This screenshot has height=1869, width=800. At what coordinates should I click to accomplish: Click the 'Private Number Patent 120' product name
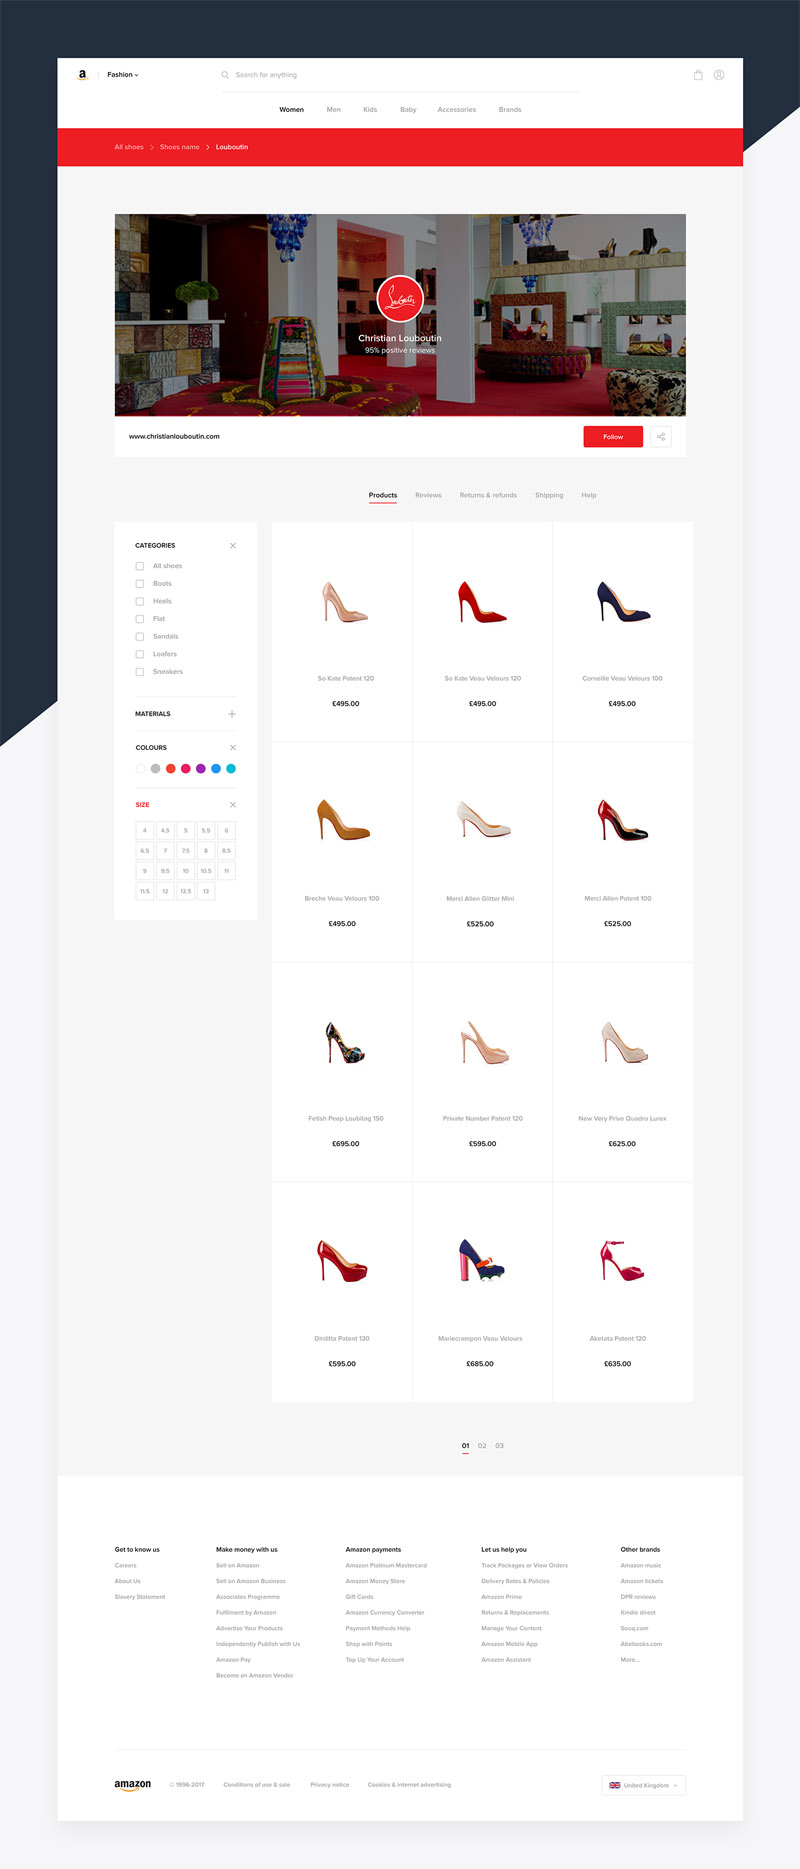(x=483, y=1119)
